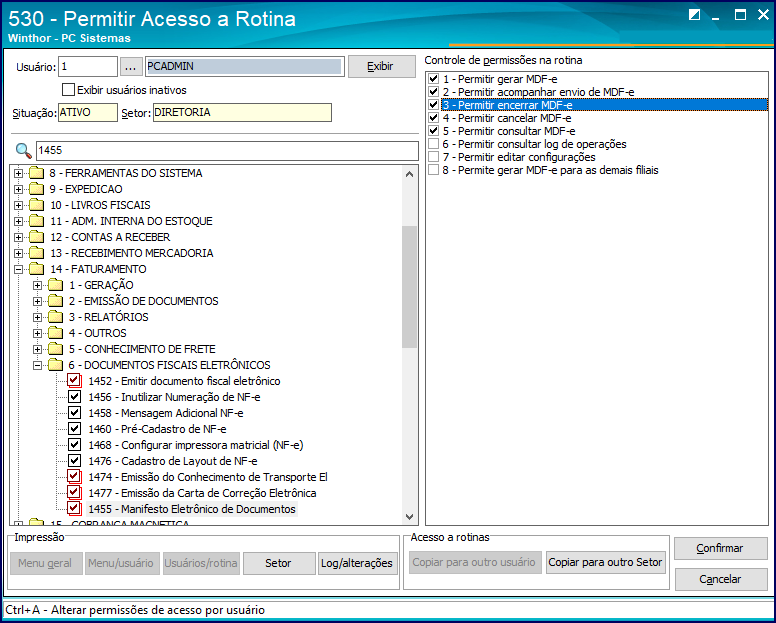Expand 4 - OUTROS subfolder

coord(37,333)
